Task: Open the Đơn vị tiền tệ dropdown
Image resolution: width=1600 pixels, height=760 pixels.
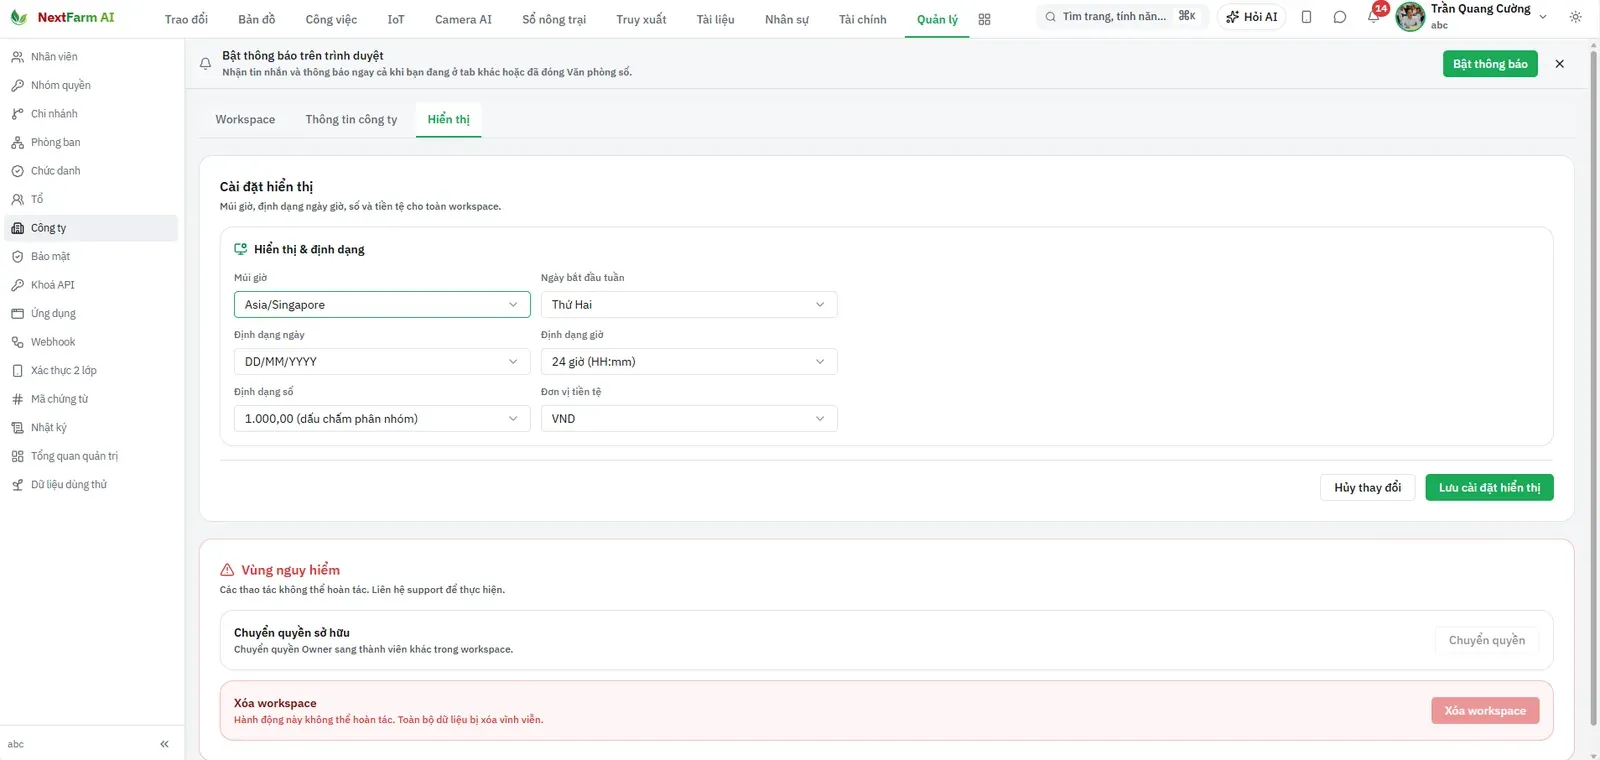Action: pyautogui.click(x=689, y=419)
